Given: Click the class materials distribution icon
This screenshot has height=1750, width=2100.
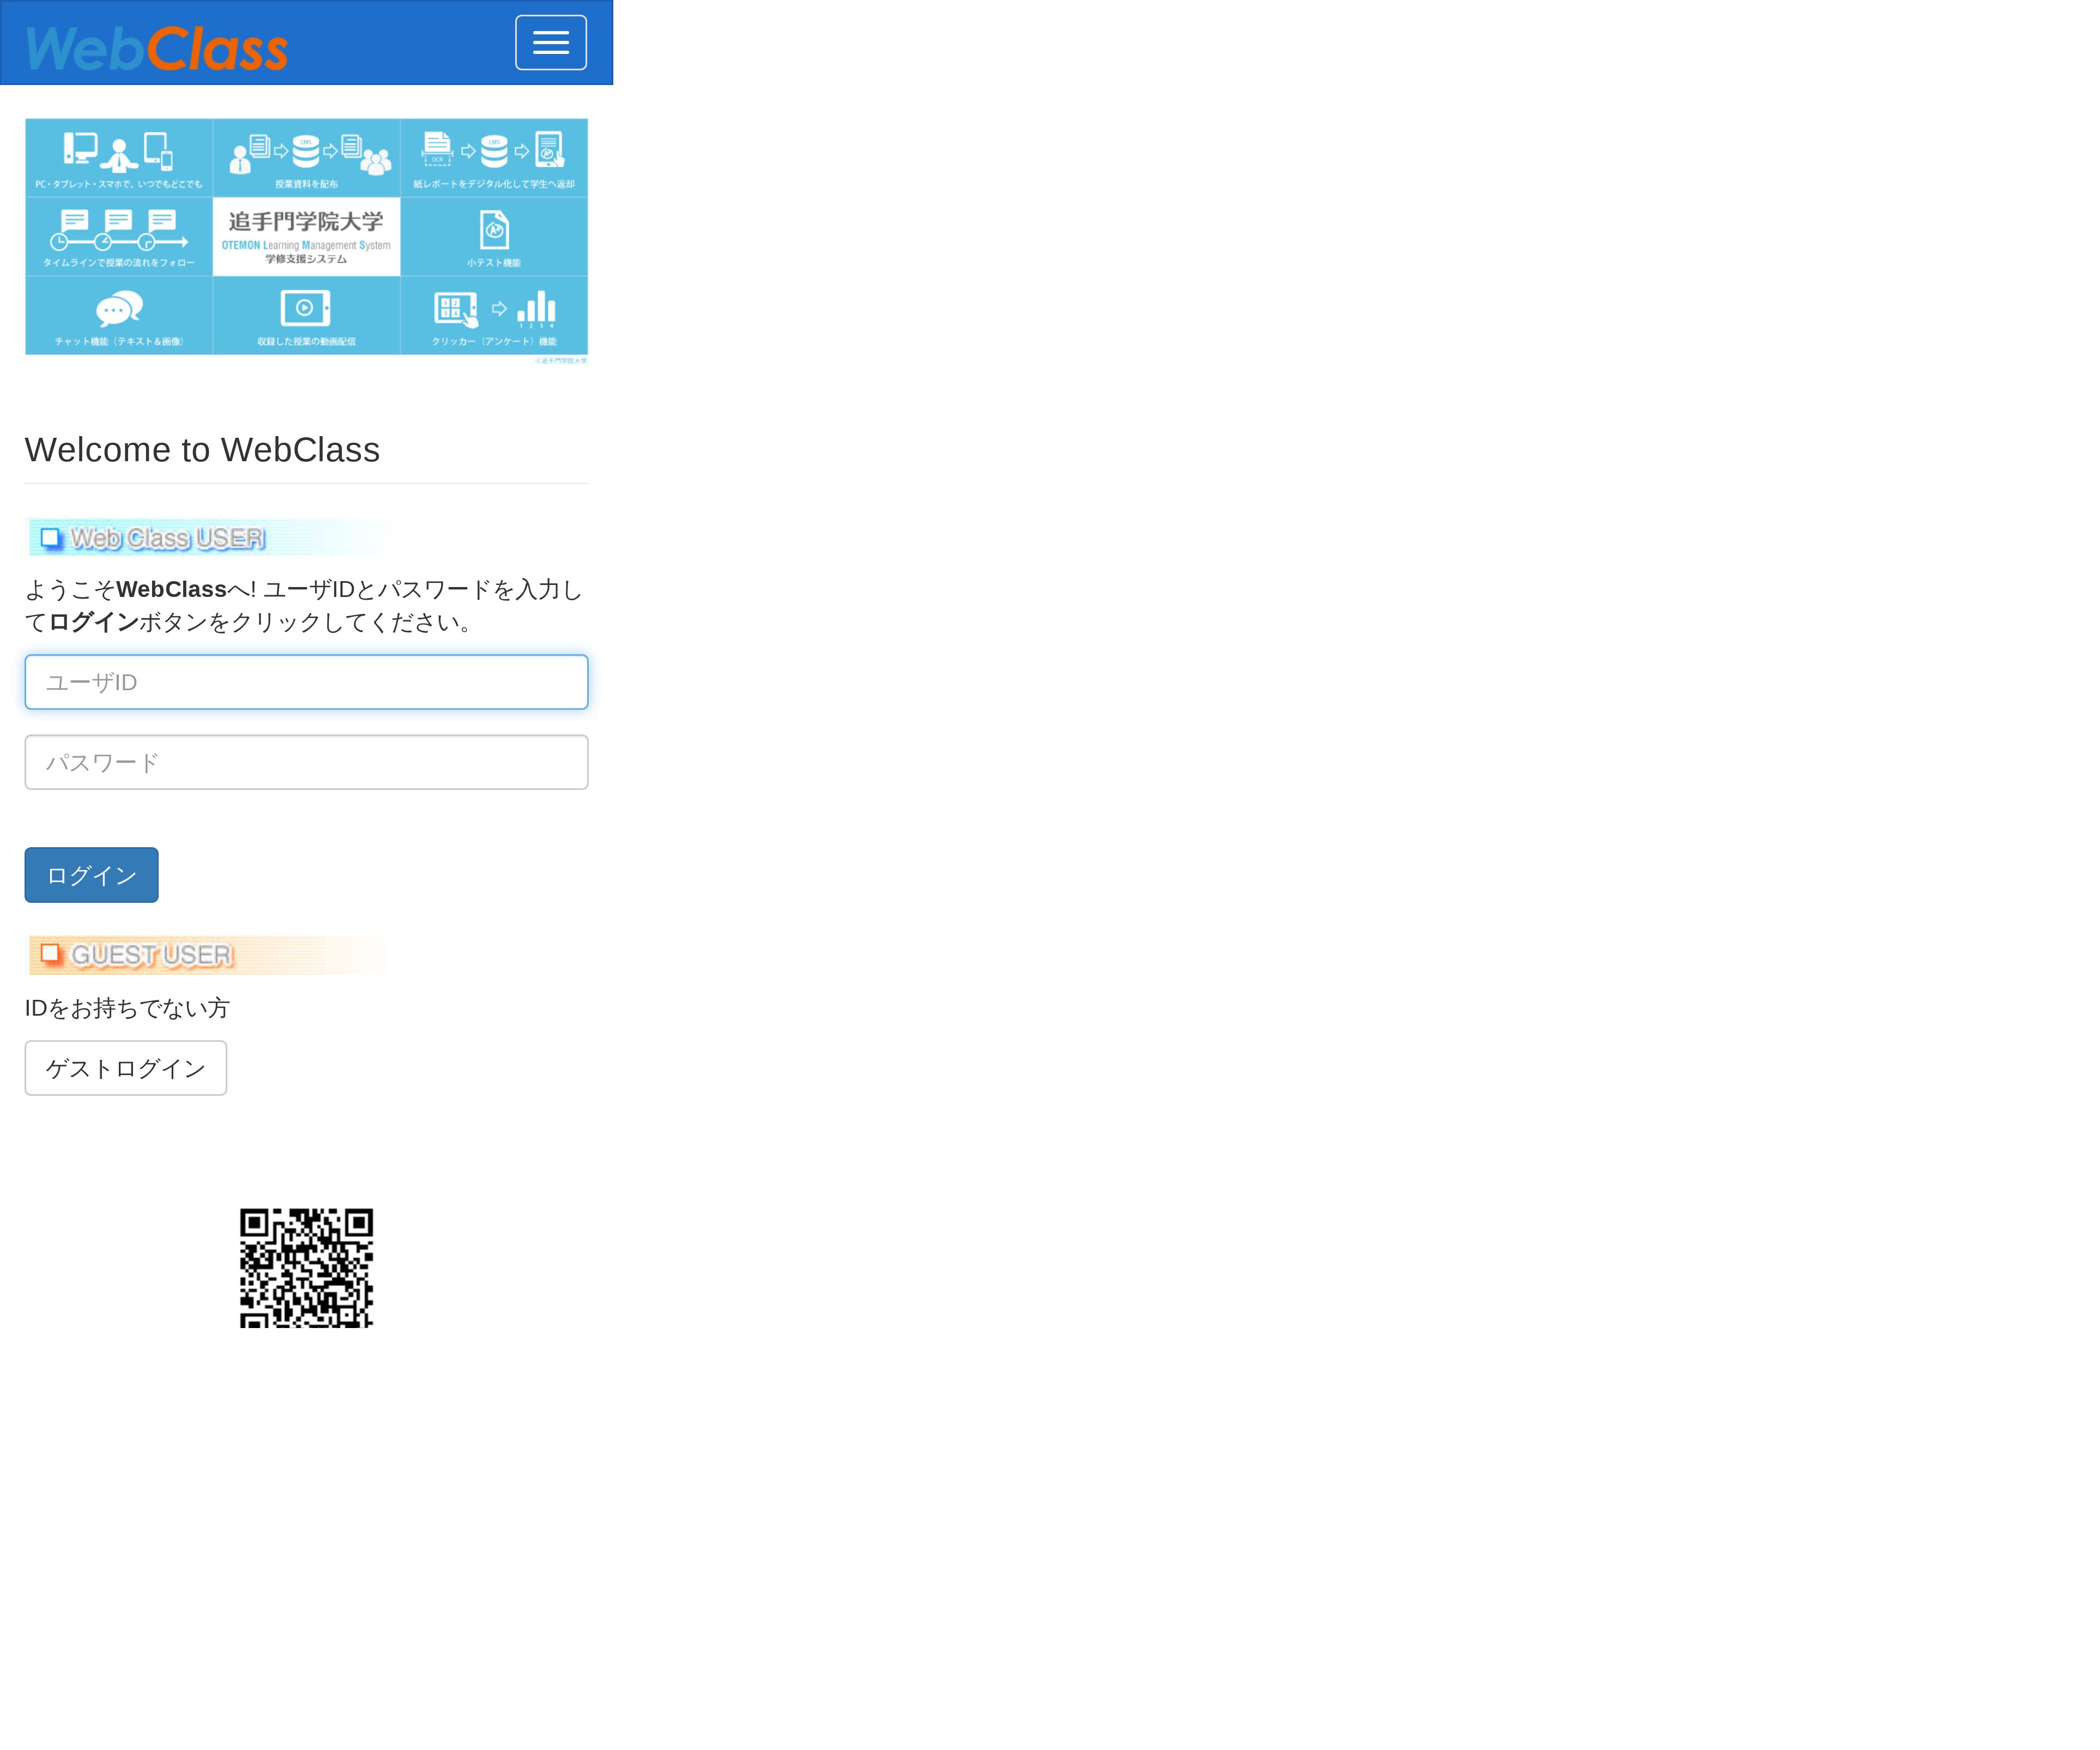Looking at the screenshot, I should pyautogui.click(x=306, y=153).
